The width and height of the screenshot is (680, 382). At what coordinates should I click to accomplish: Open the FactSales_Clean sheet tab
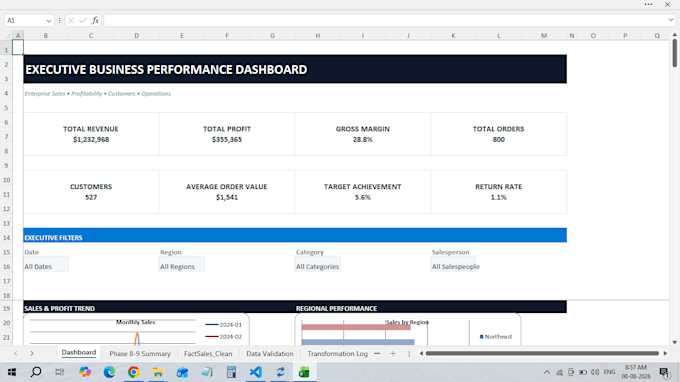pos(208,353)
